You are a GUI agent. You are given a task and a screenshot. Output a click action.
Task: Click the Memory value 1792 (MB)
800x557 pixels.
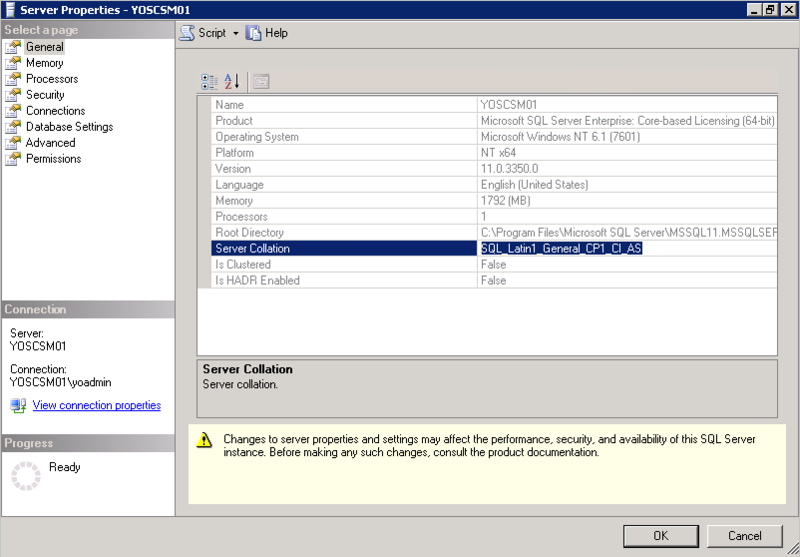[505, 200]
